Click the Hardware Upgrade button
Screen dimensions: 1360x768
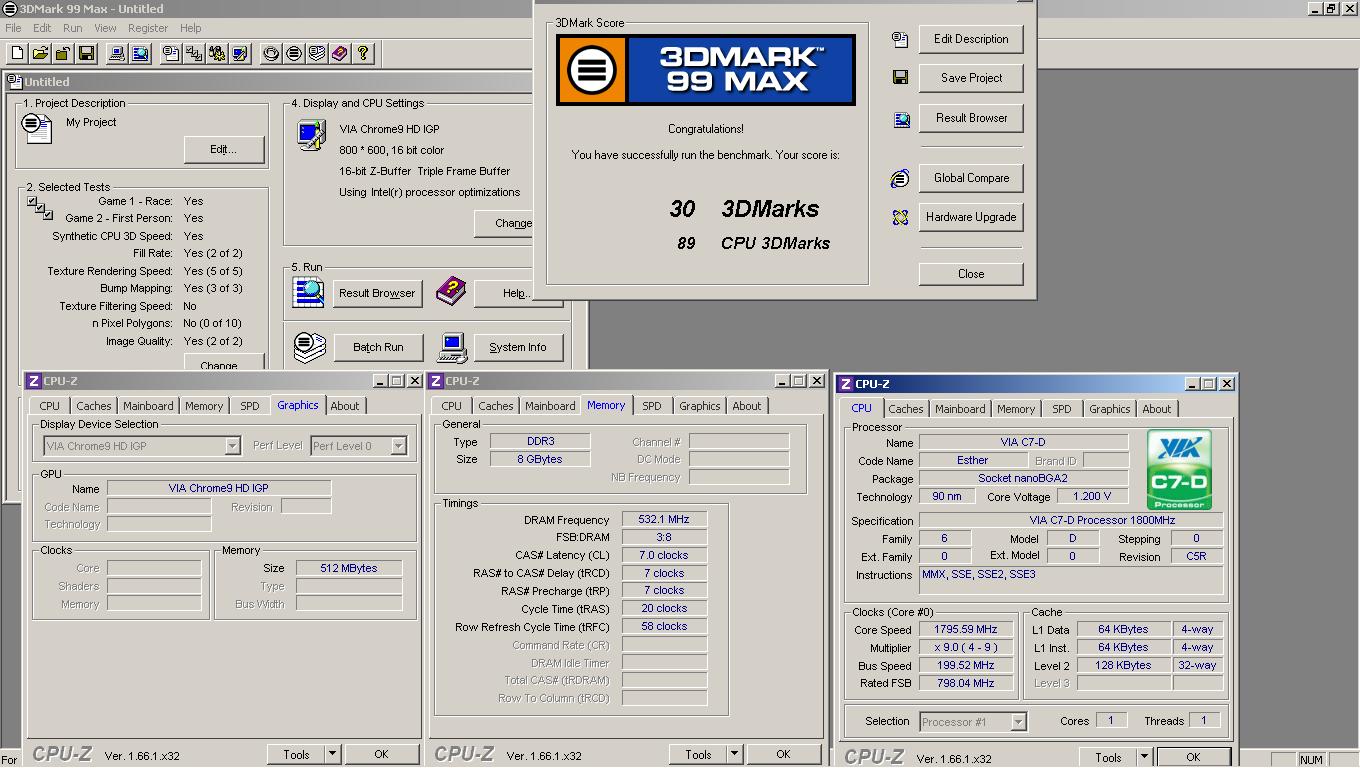[x=971, y=217]
